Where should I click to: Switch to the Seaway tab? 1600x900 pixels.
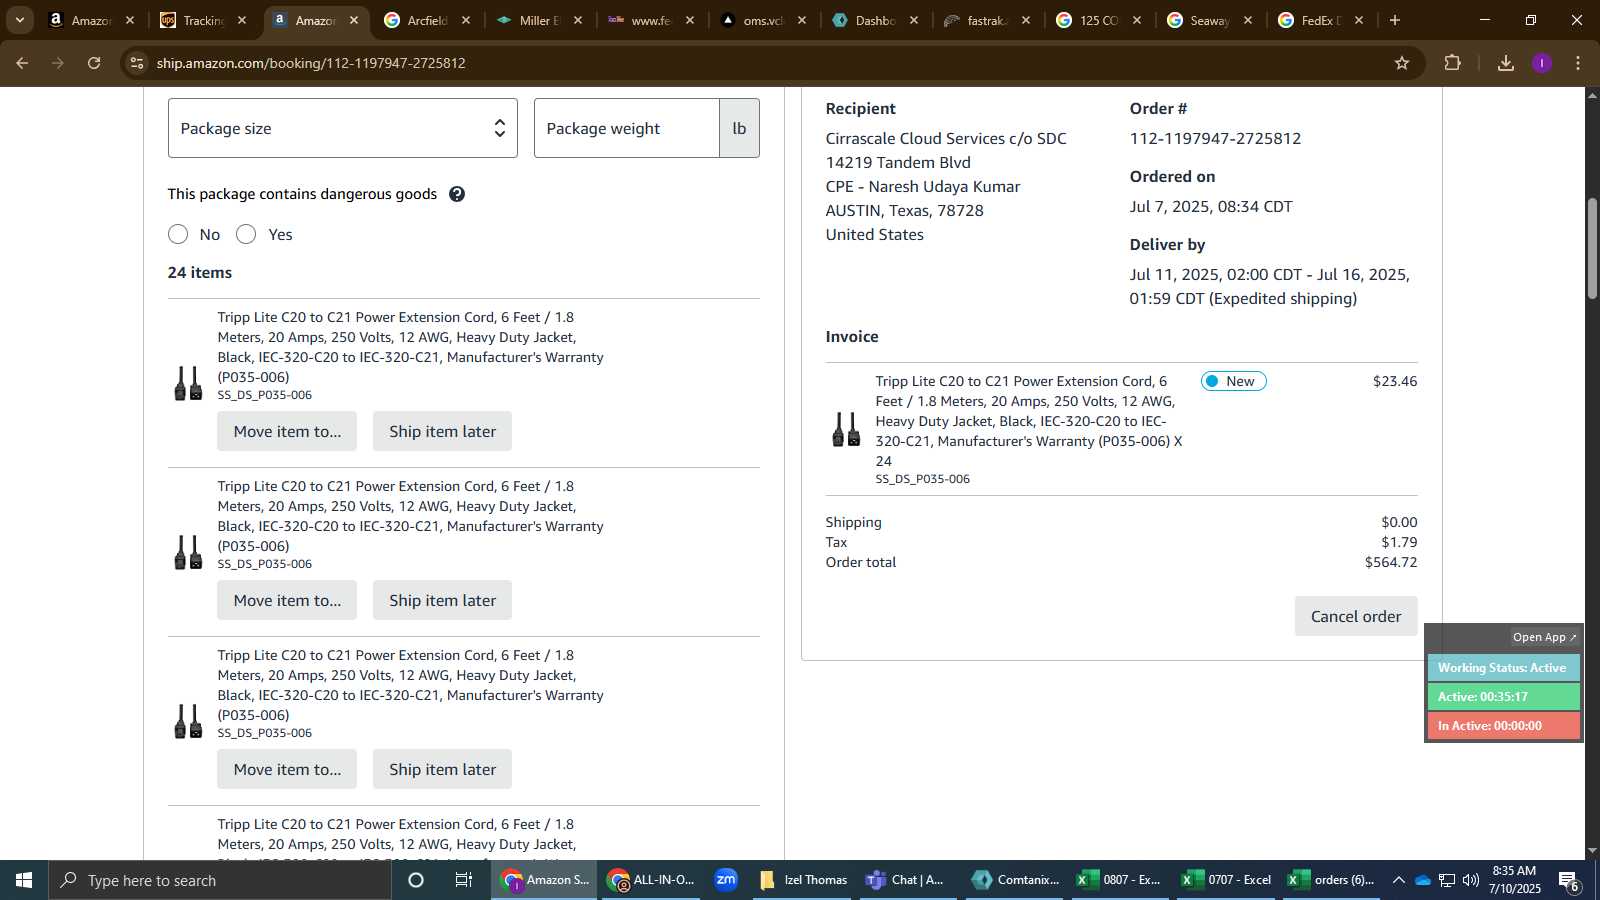coord(1209,20)
